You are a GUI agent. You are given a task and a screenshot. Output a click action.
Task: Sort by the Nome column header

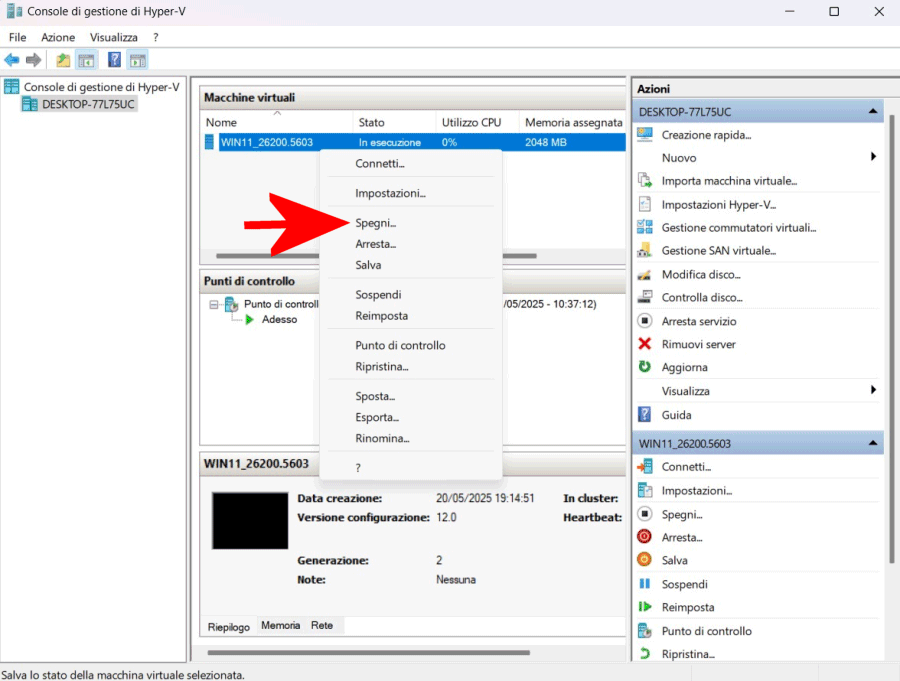click(x=278, y=122)
